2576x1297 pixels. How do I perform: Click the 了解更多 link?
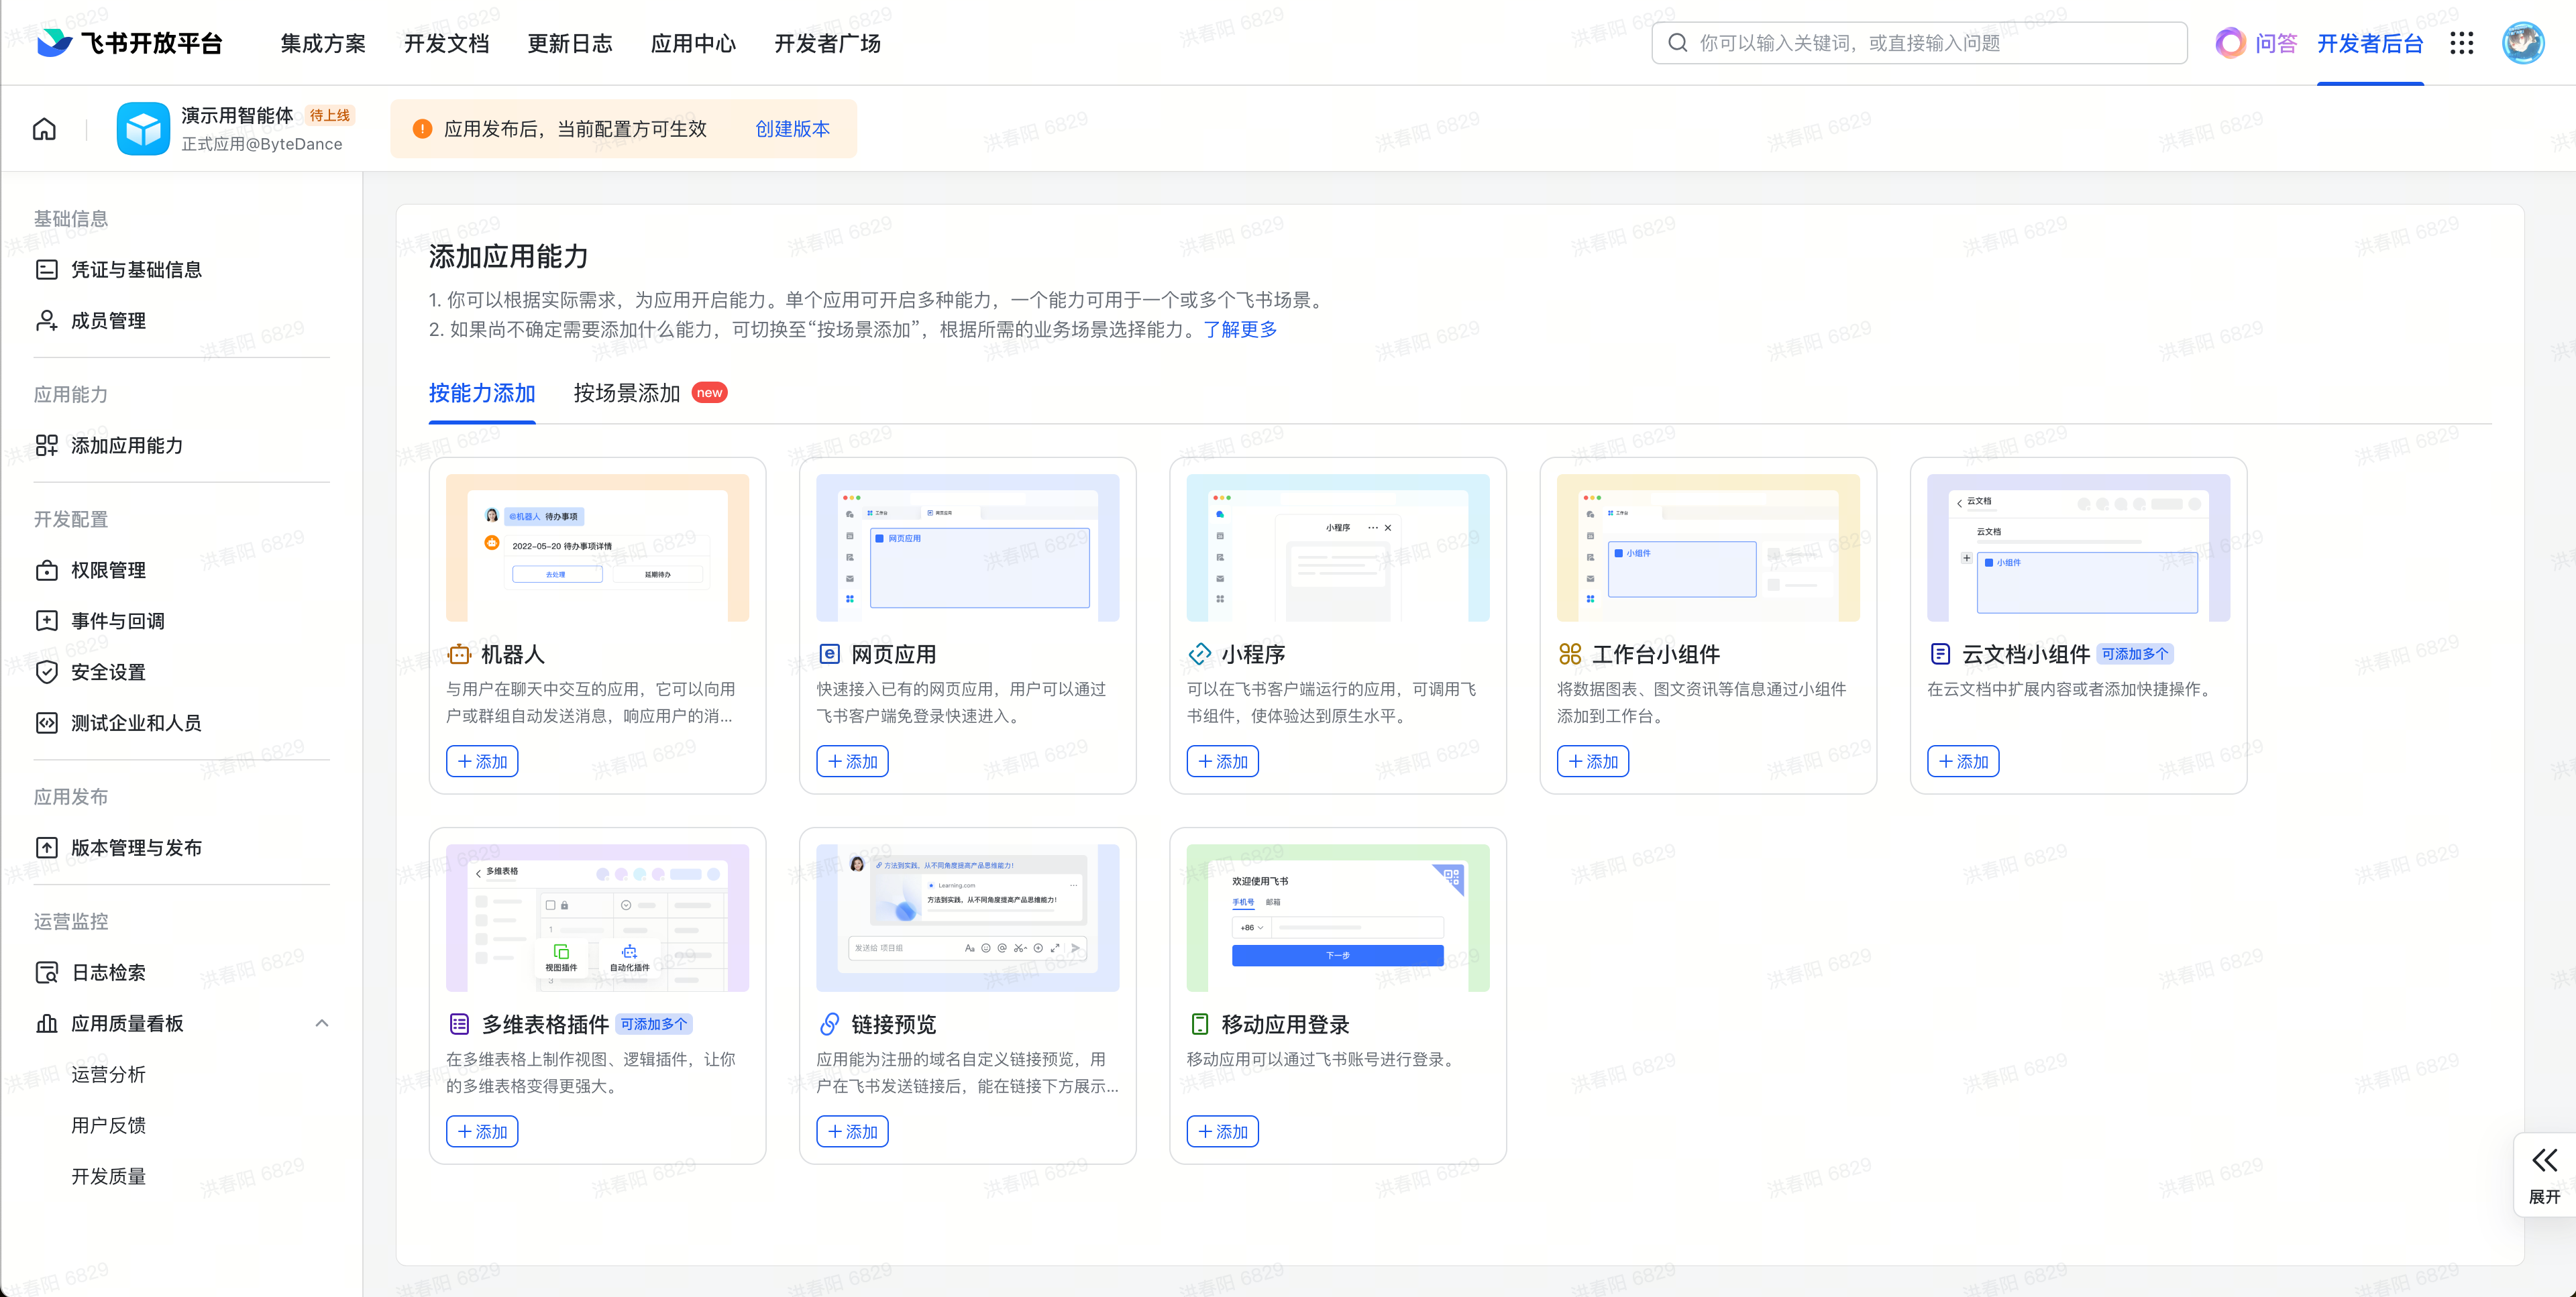(x=1240, y=329)
